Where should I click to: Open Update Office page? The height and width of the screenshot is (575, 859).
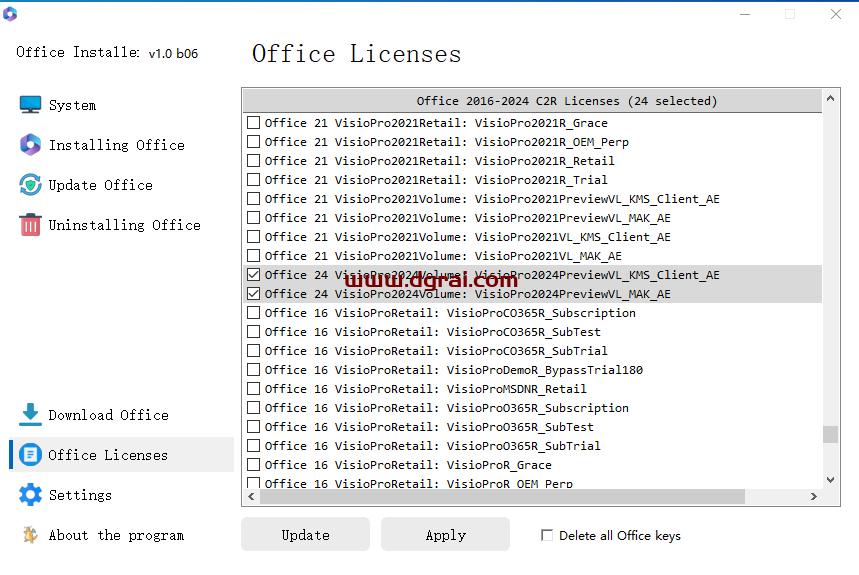point(101,185)
